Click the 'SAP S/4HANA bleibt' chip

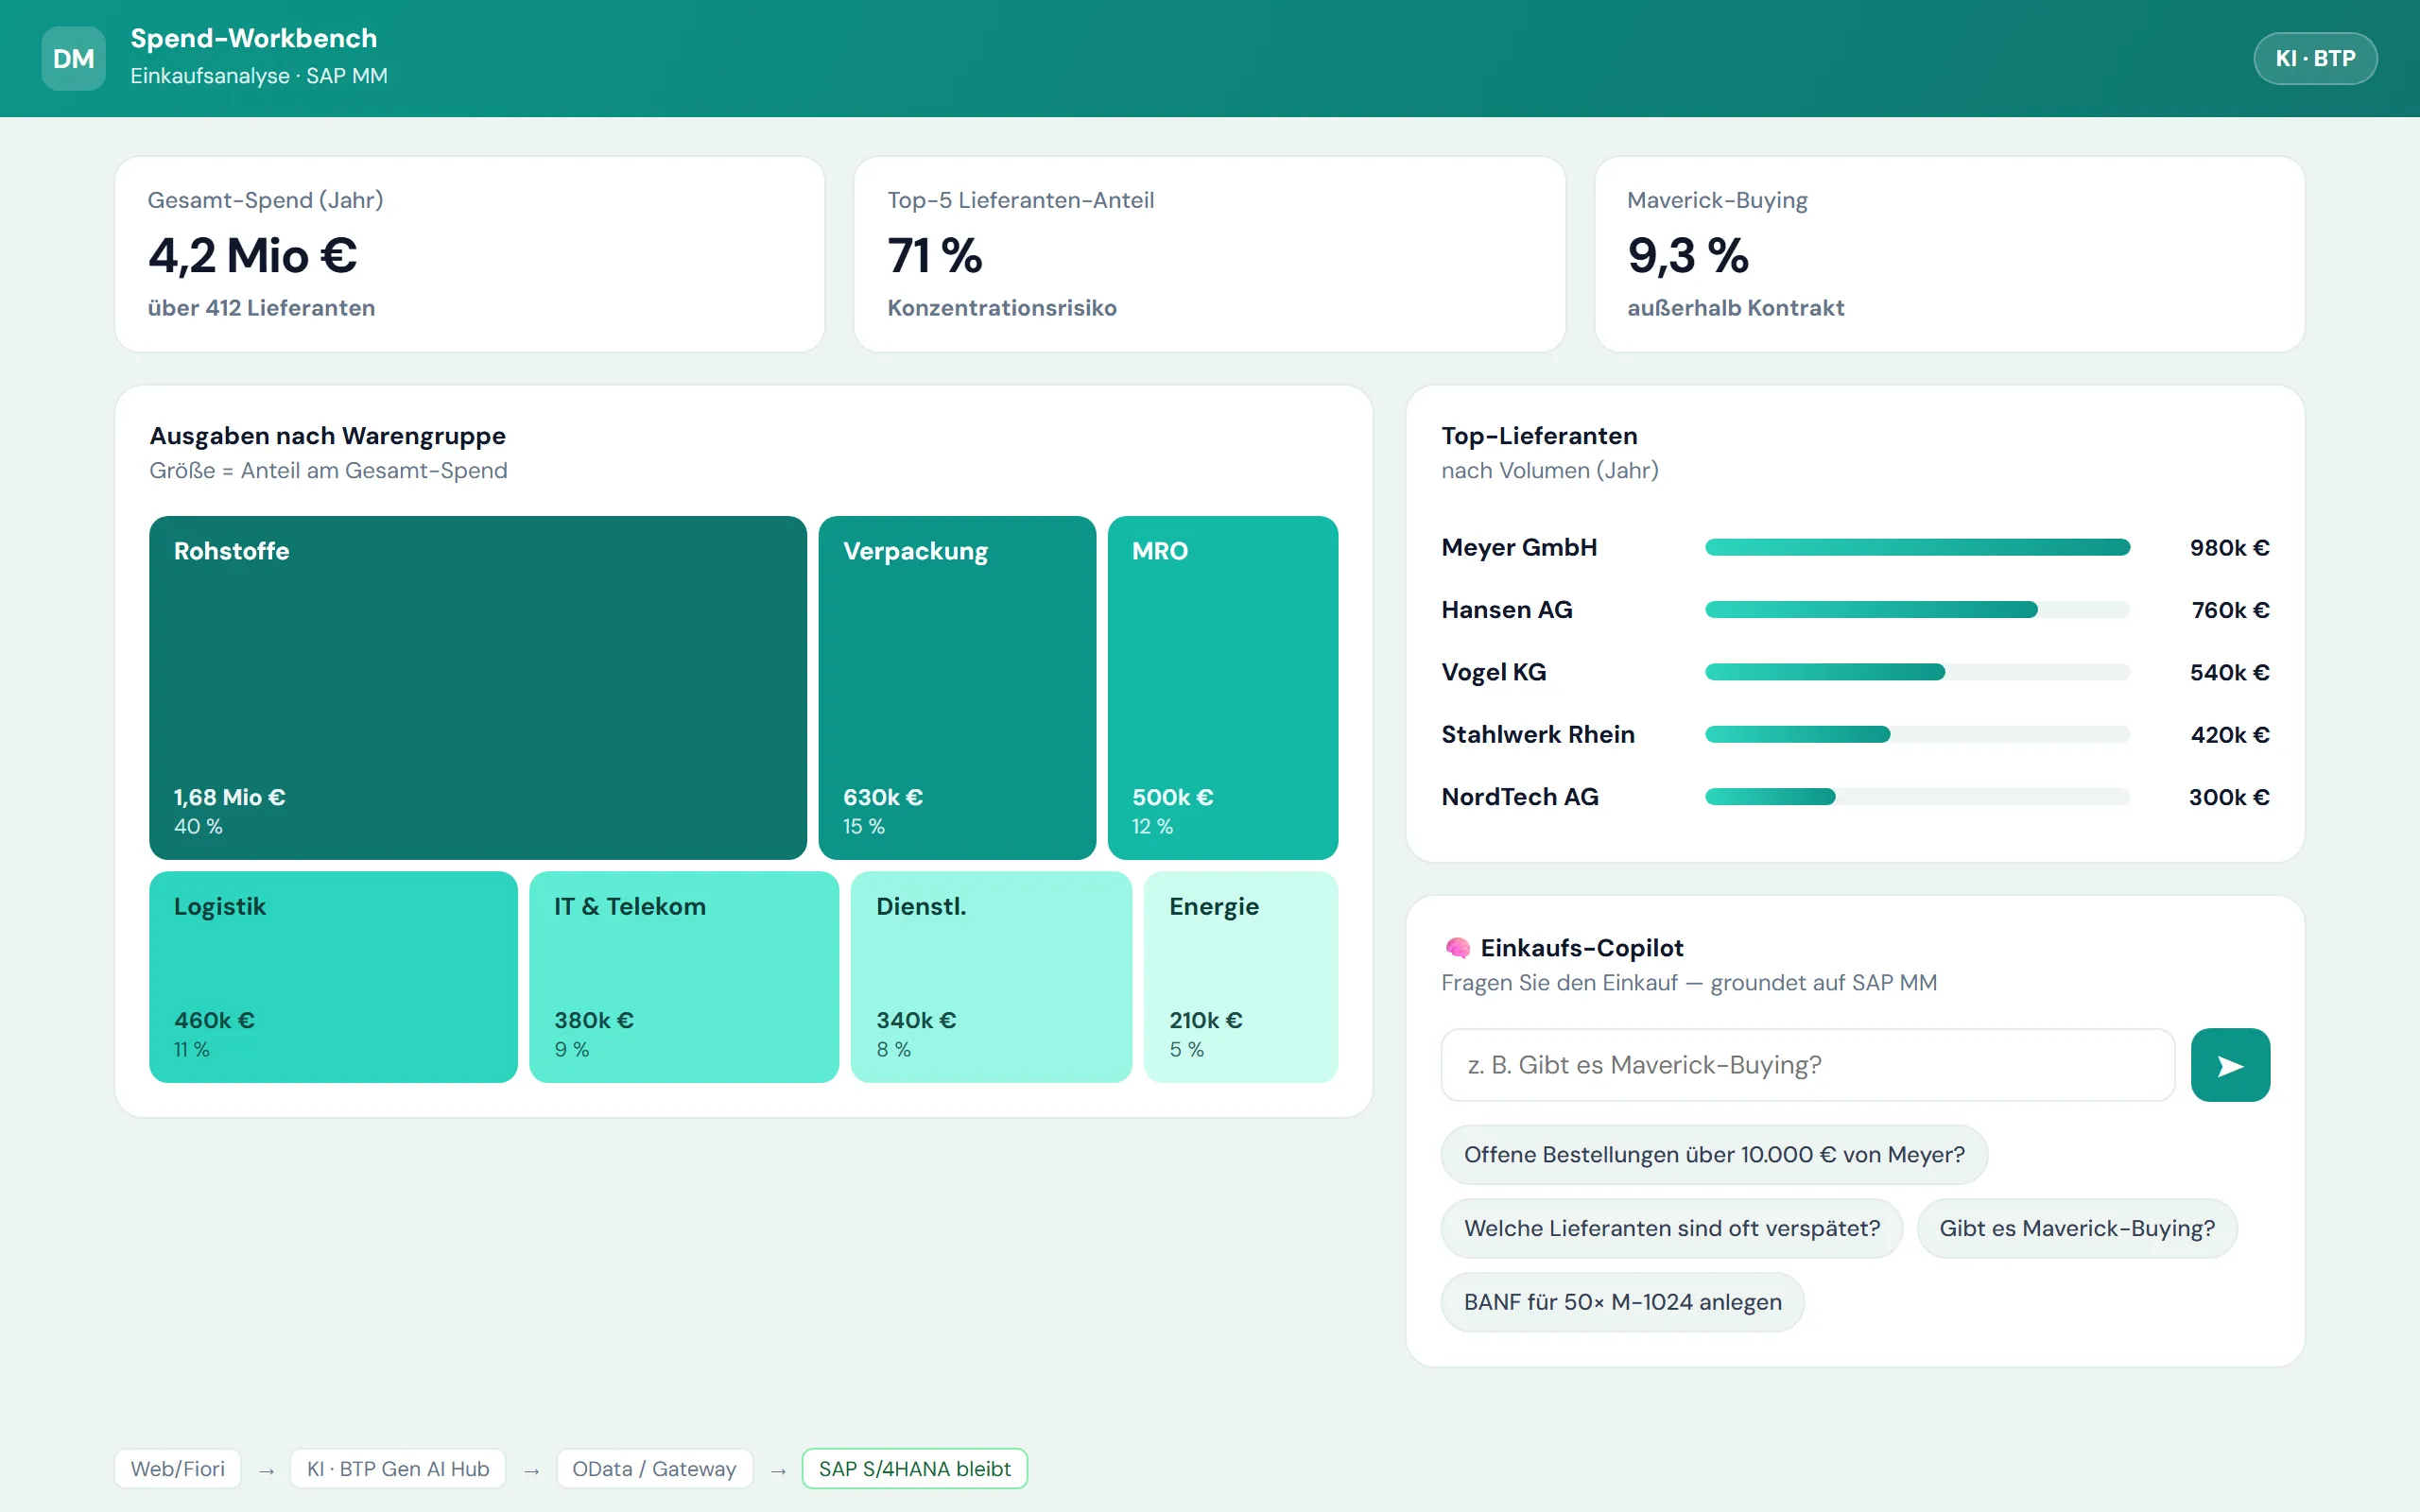pyautogui.click(x=914, y=1469)
